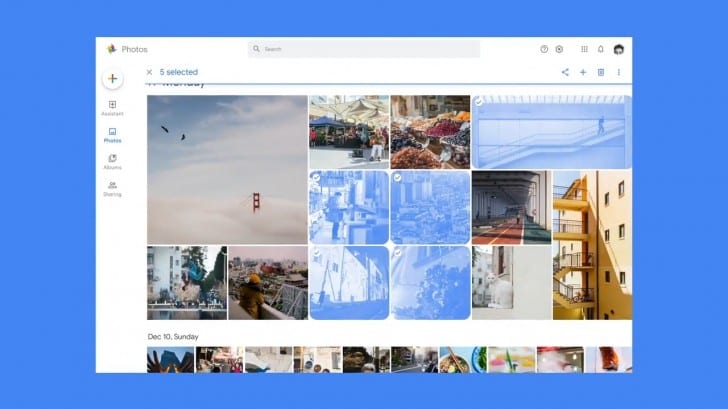
Task: Clear selection with the X button
Action: (x=149, y=72)
